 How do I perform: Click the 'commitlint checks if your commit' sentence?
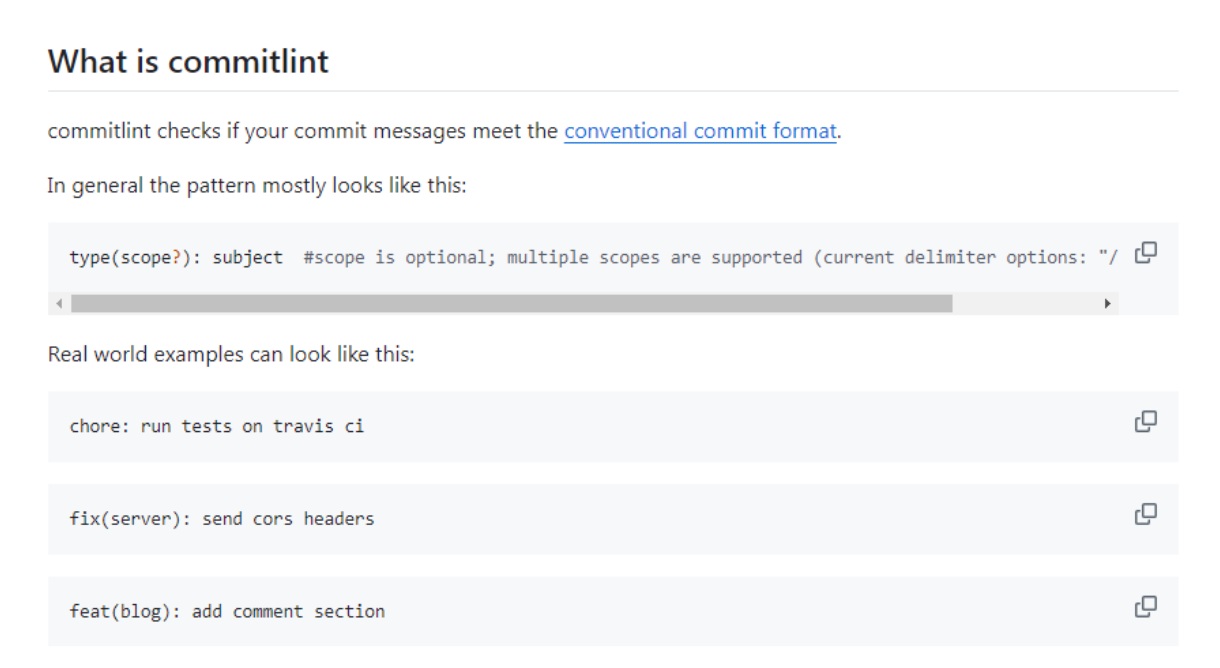click(x=300, y=131)
